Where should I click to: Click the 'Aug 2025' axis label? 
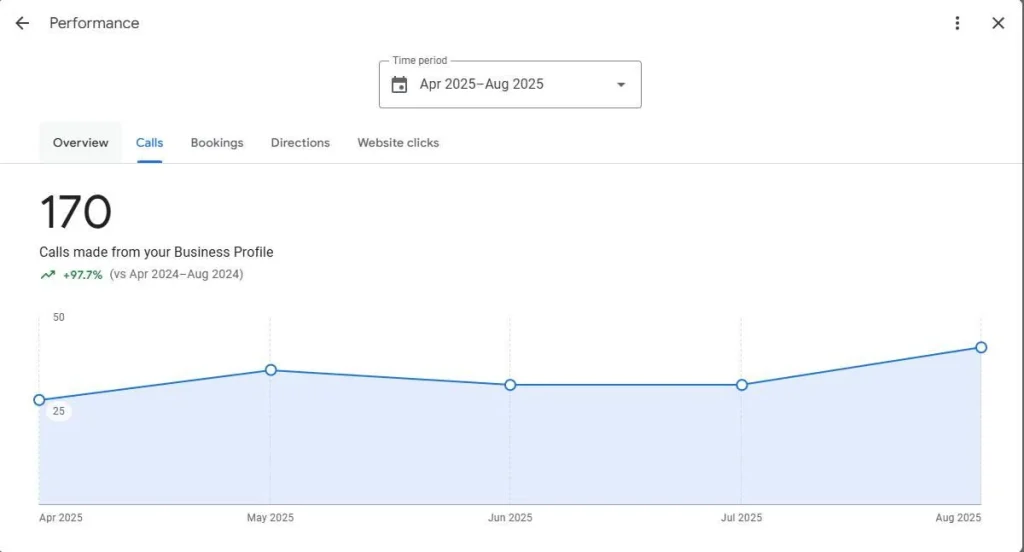958,518
